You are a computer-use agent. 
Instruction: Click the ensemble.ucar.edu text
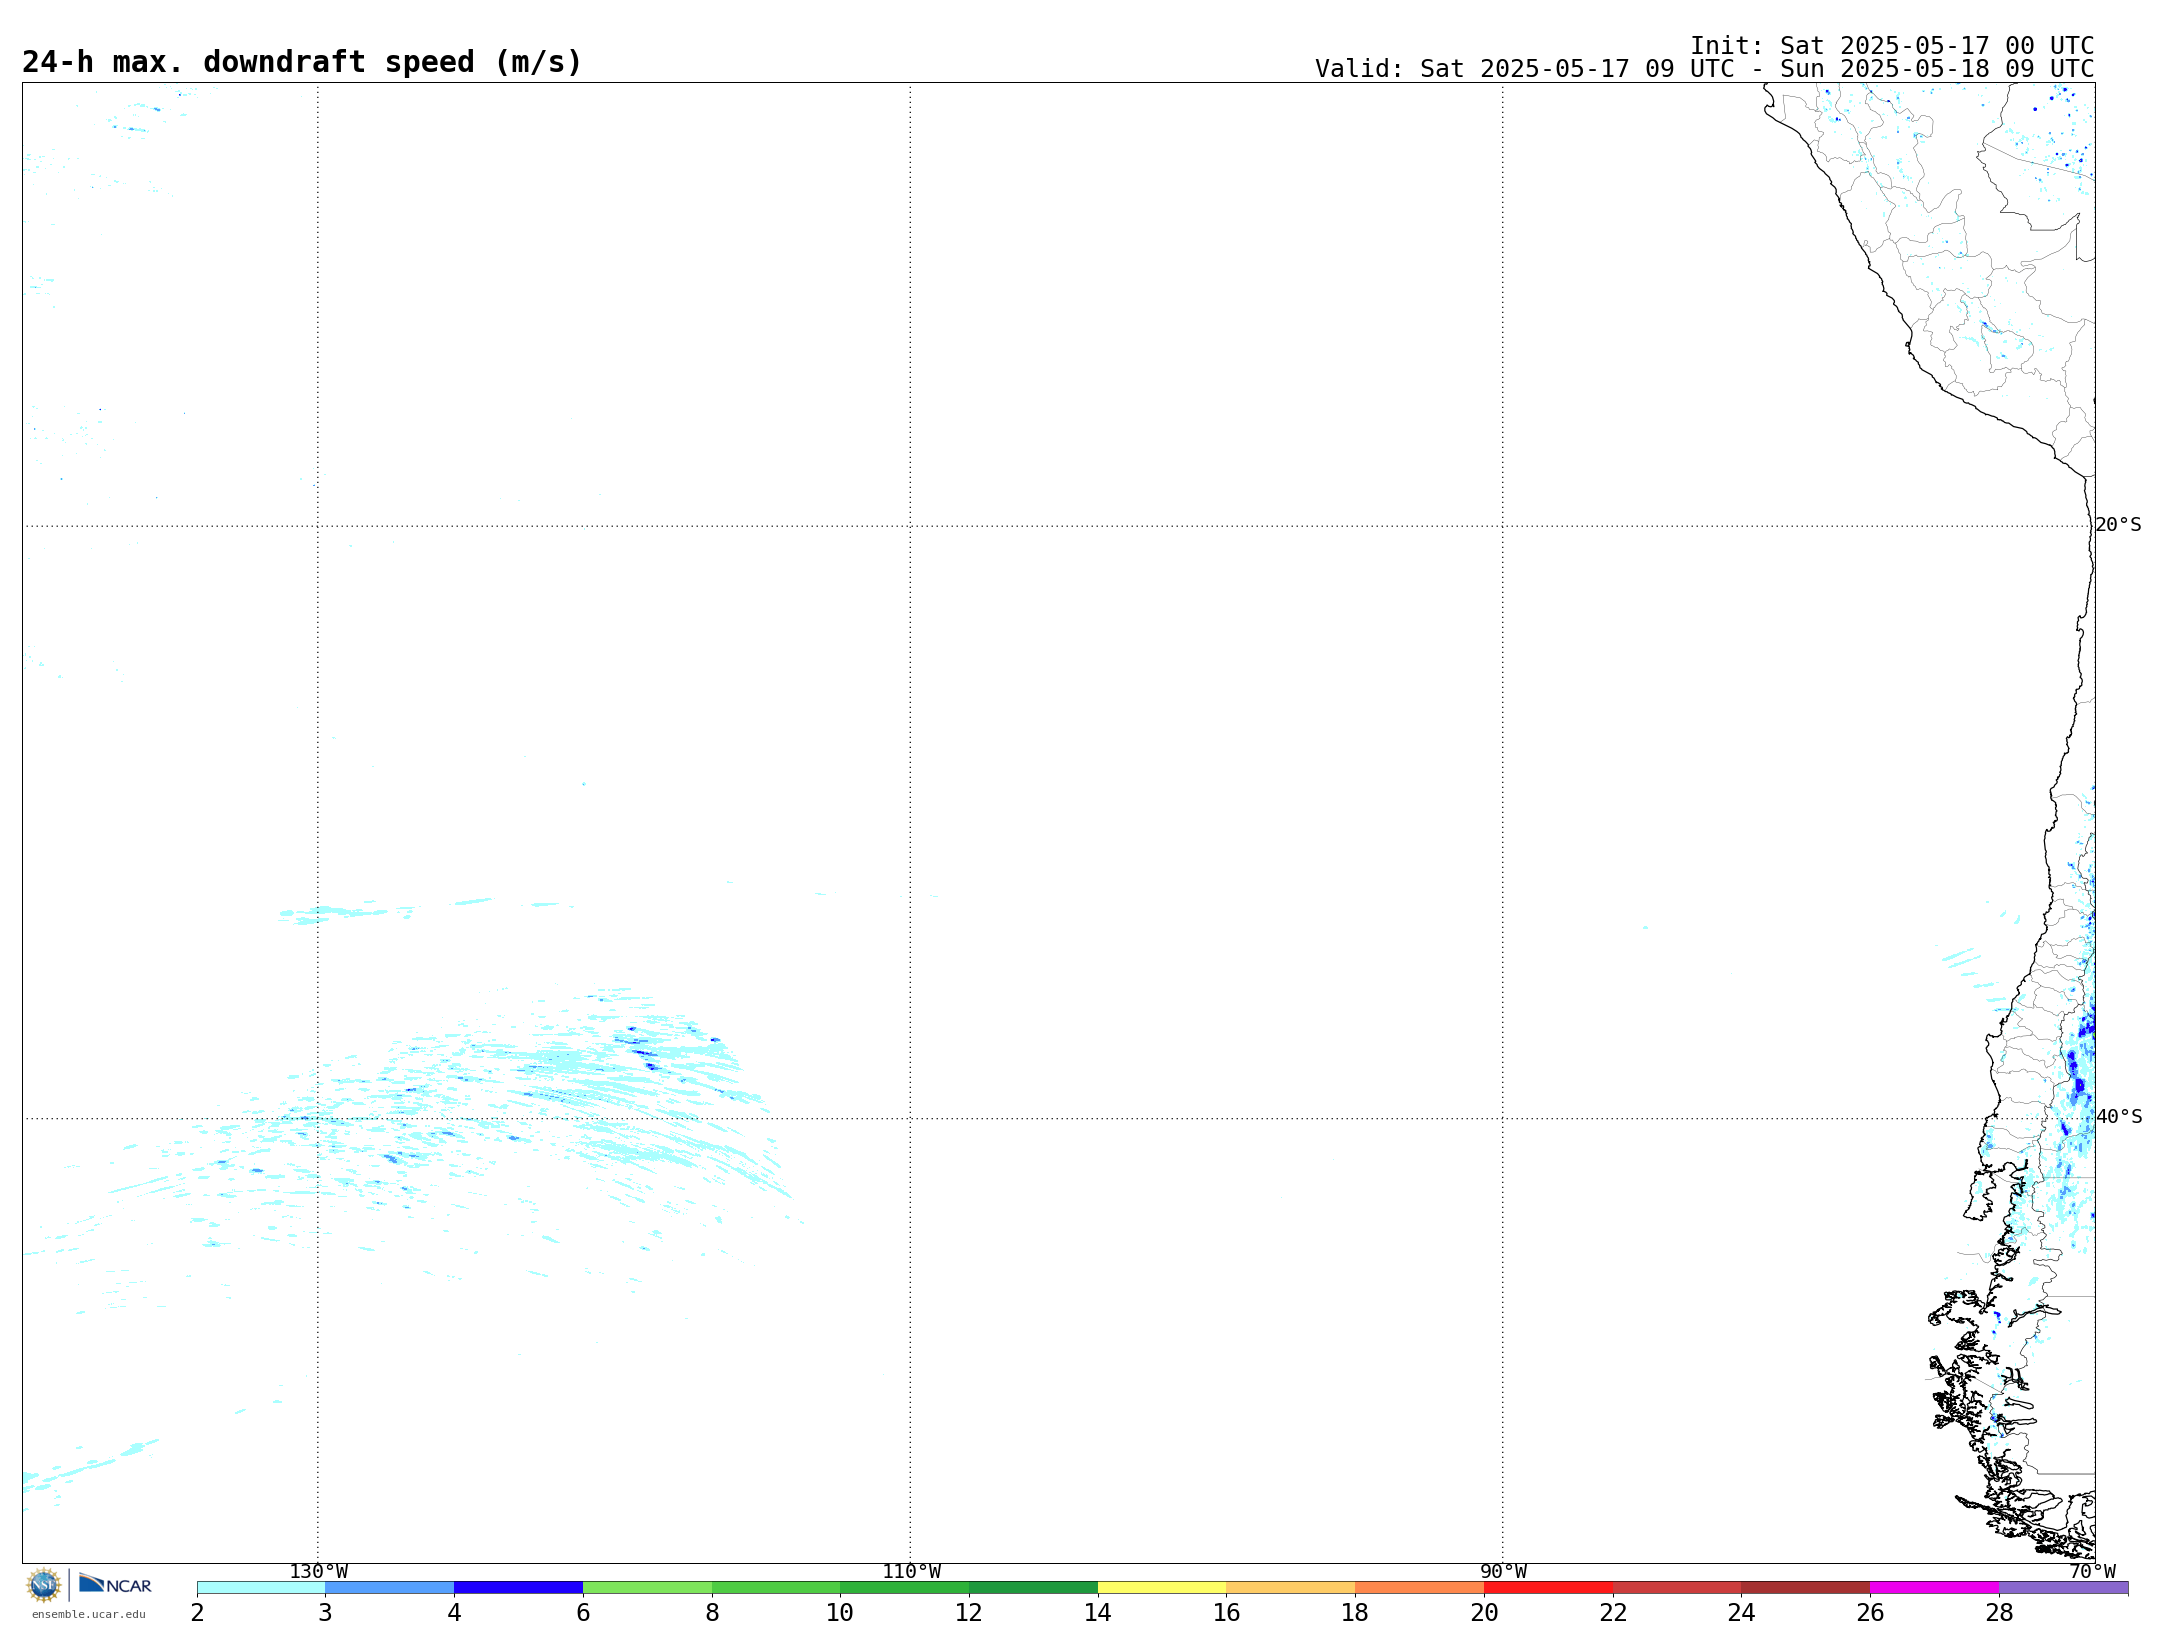point(88,1614)
